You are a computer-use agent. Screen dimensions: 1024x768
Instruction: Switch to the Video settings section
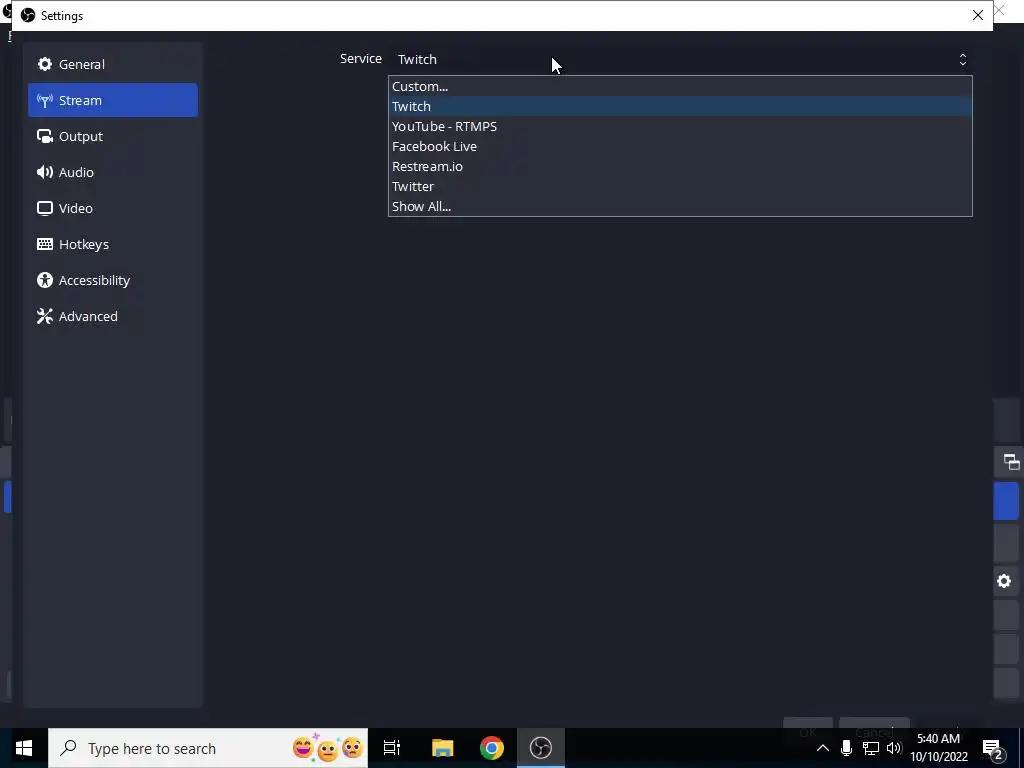pyautogui.click(x=112, y=208)
